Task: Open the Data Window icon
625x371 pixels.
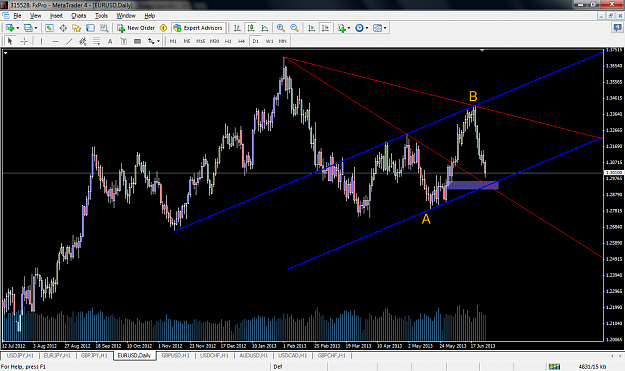Action: 63,28
